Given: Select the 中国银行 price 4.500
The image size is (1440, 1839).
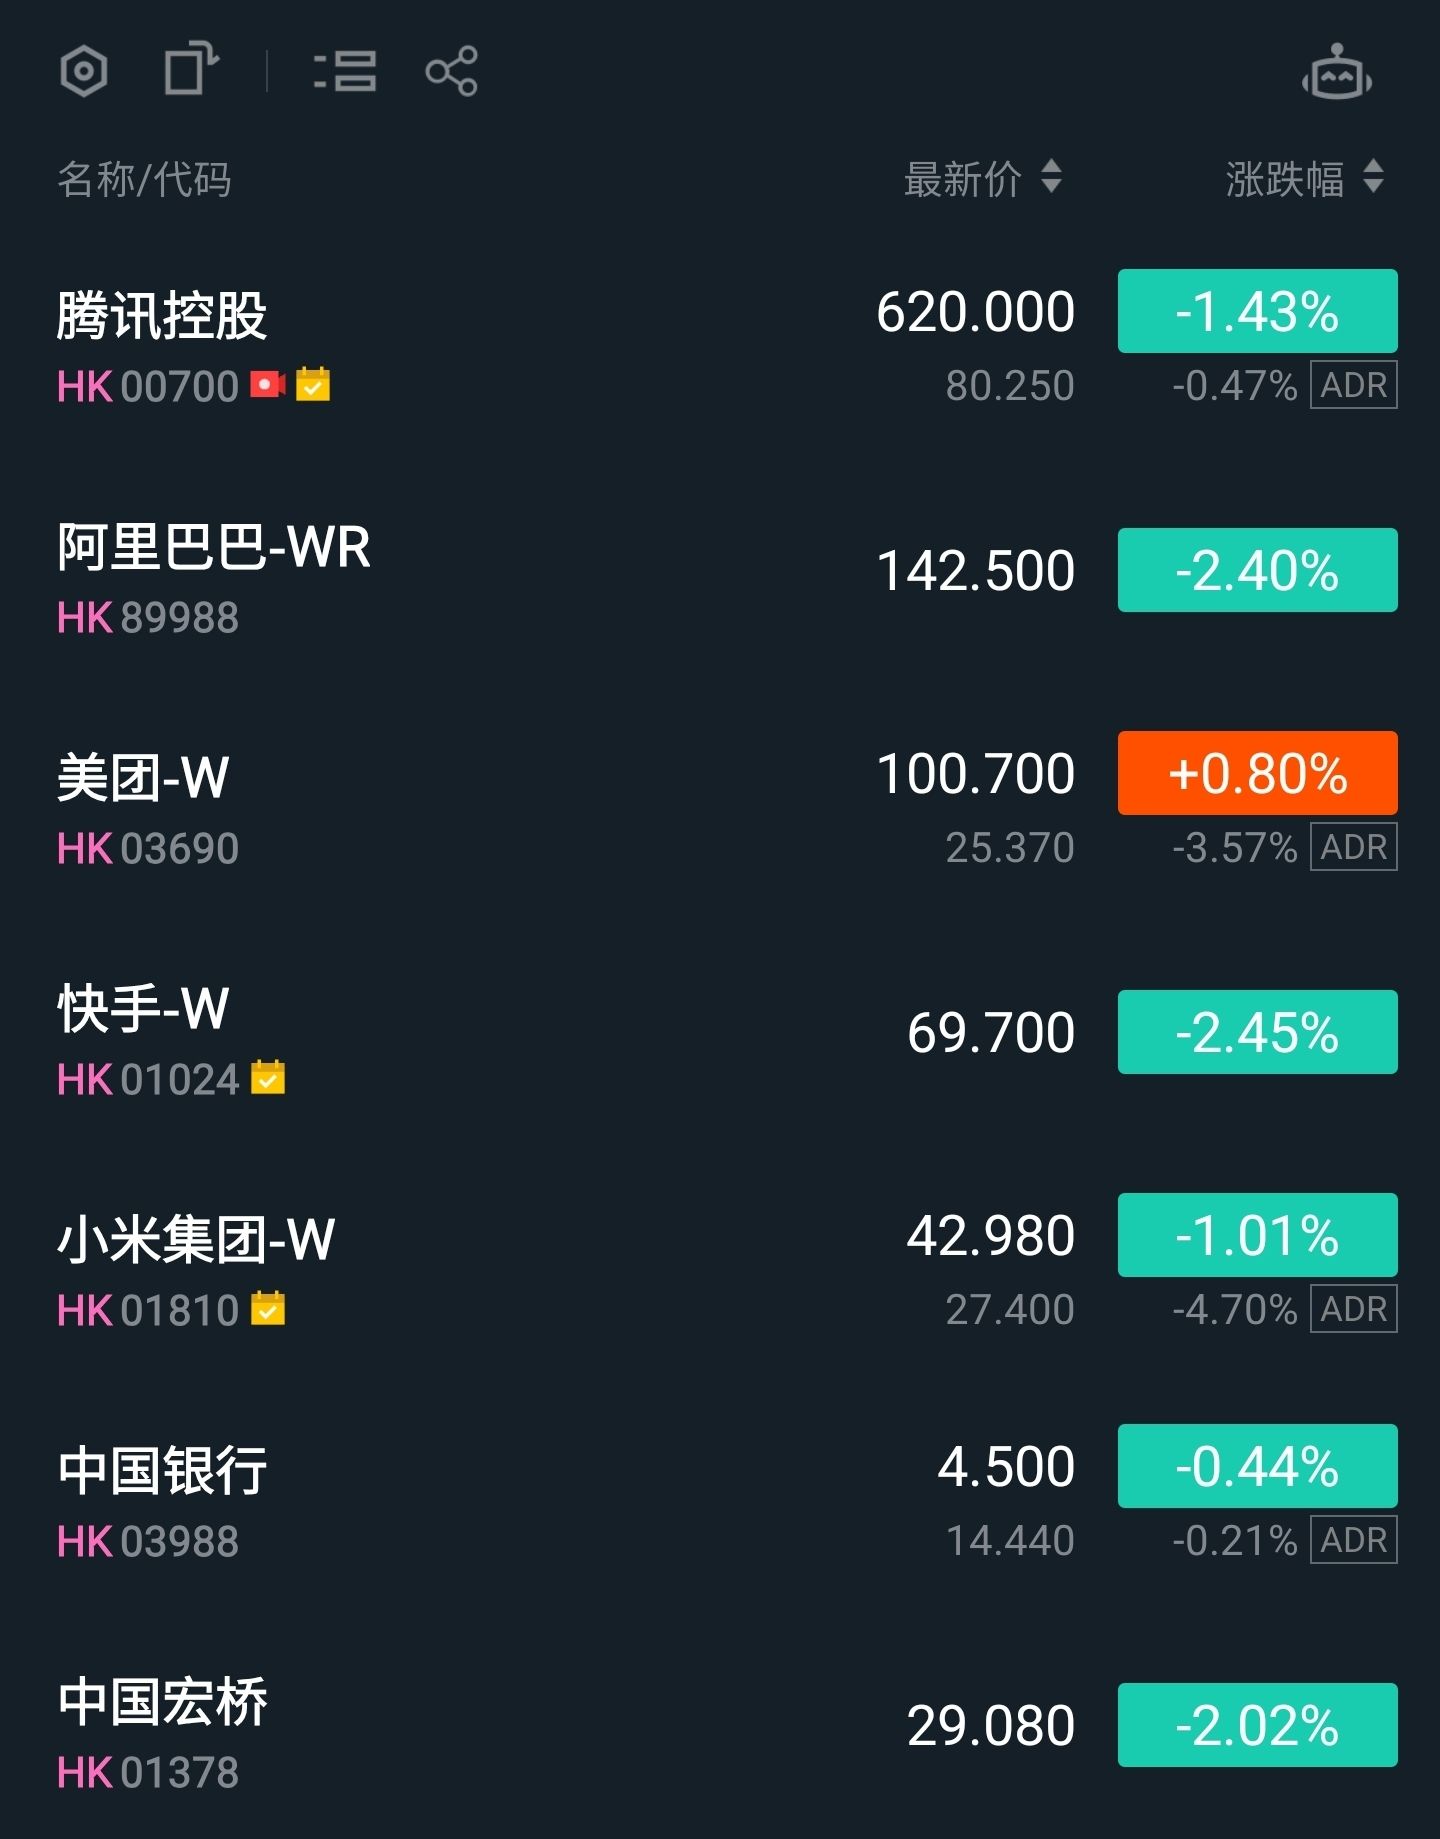Looking at the screenshot, I should 1005,1466.
